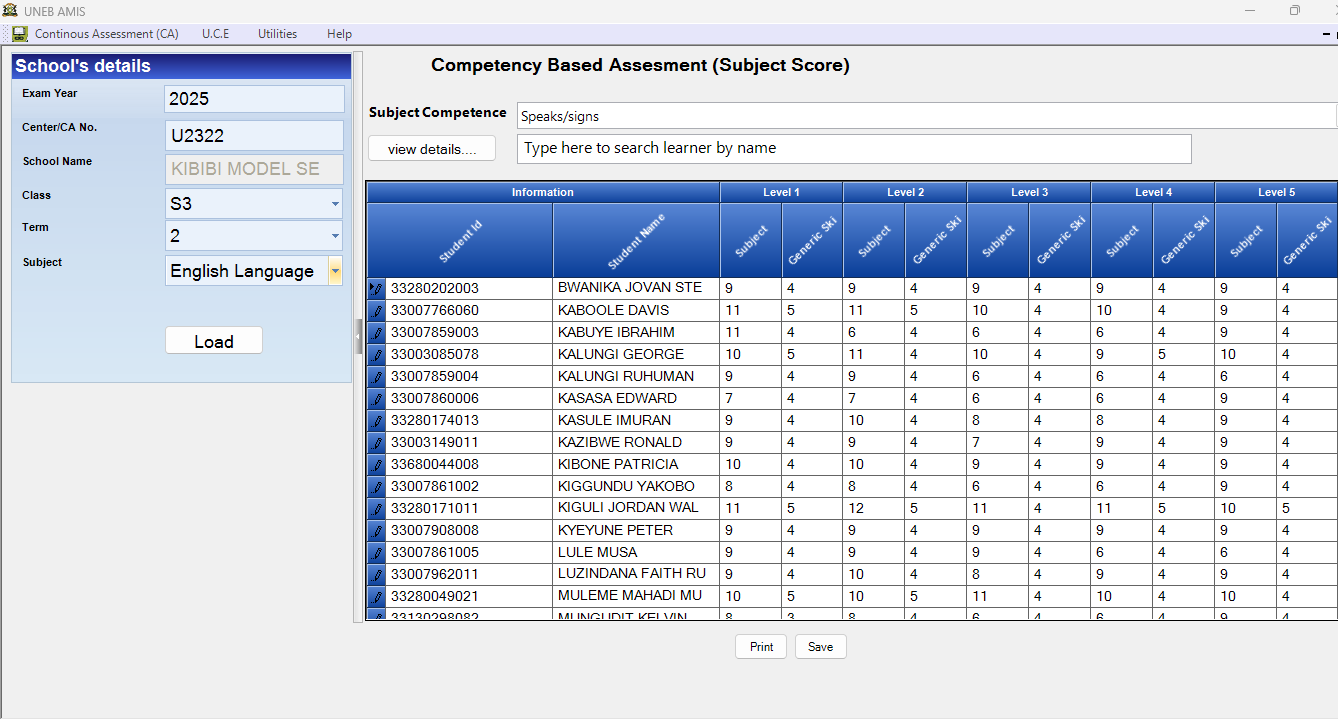
Task: Open the Subject dropdown for English Language
Action: (335, 270)
